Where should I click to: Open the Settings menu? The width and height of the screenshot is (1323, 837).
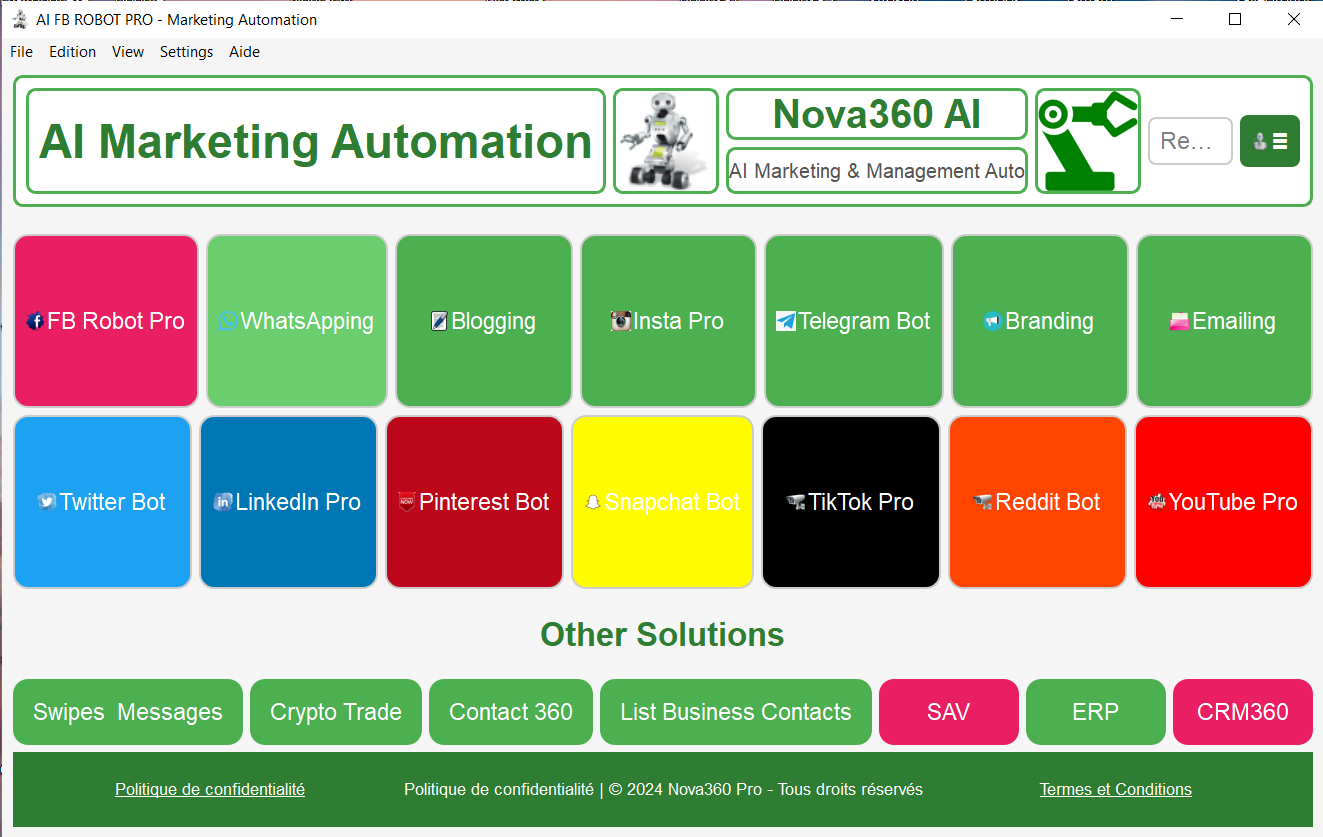186,52
